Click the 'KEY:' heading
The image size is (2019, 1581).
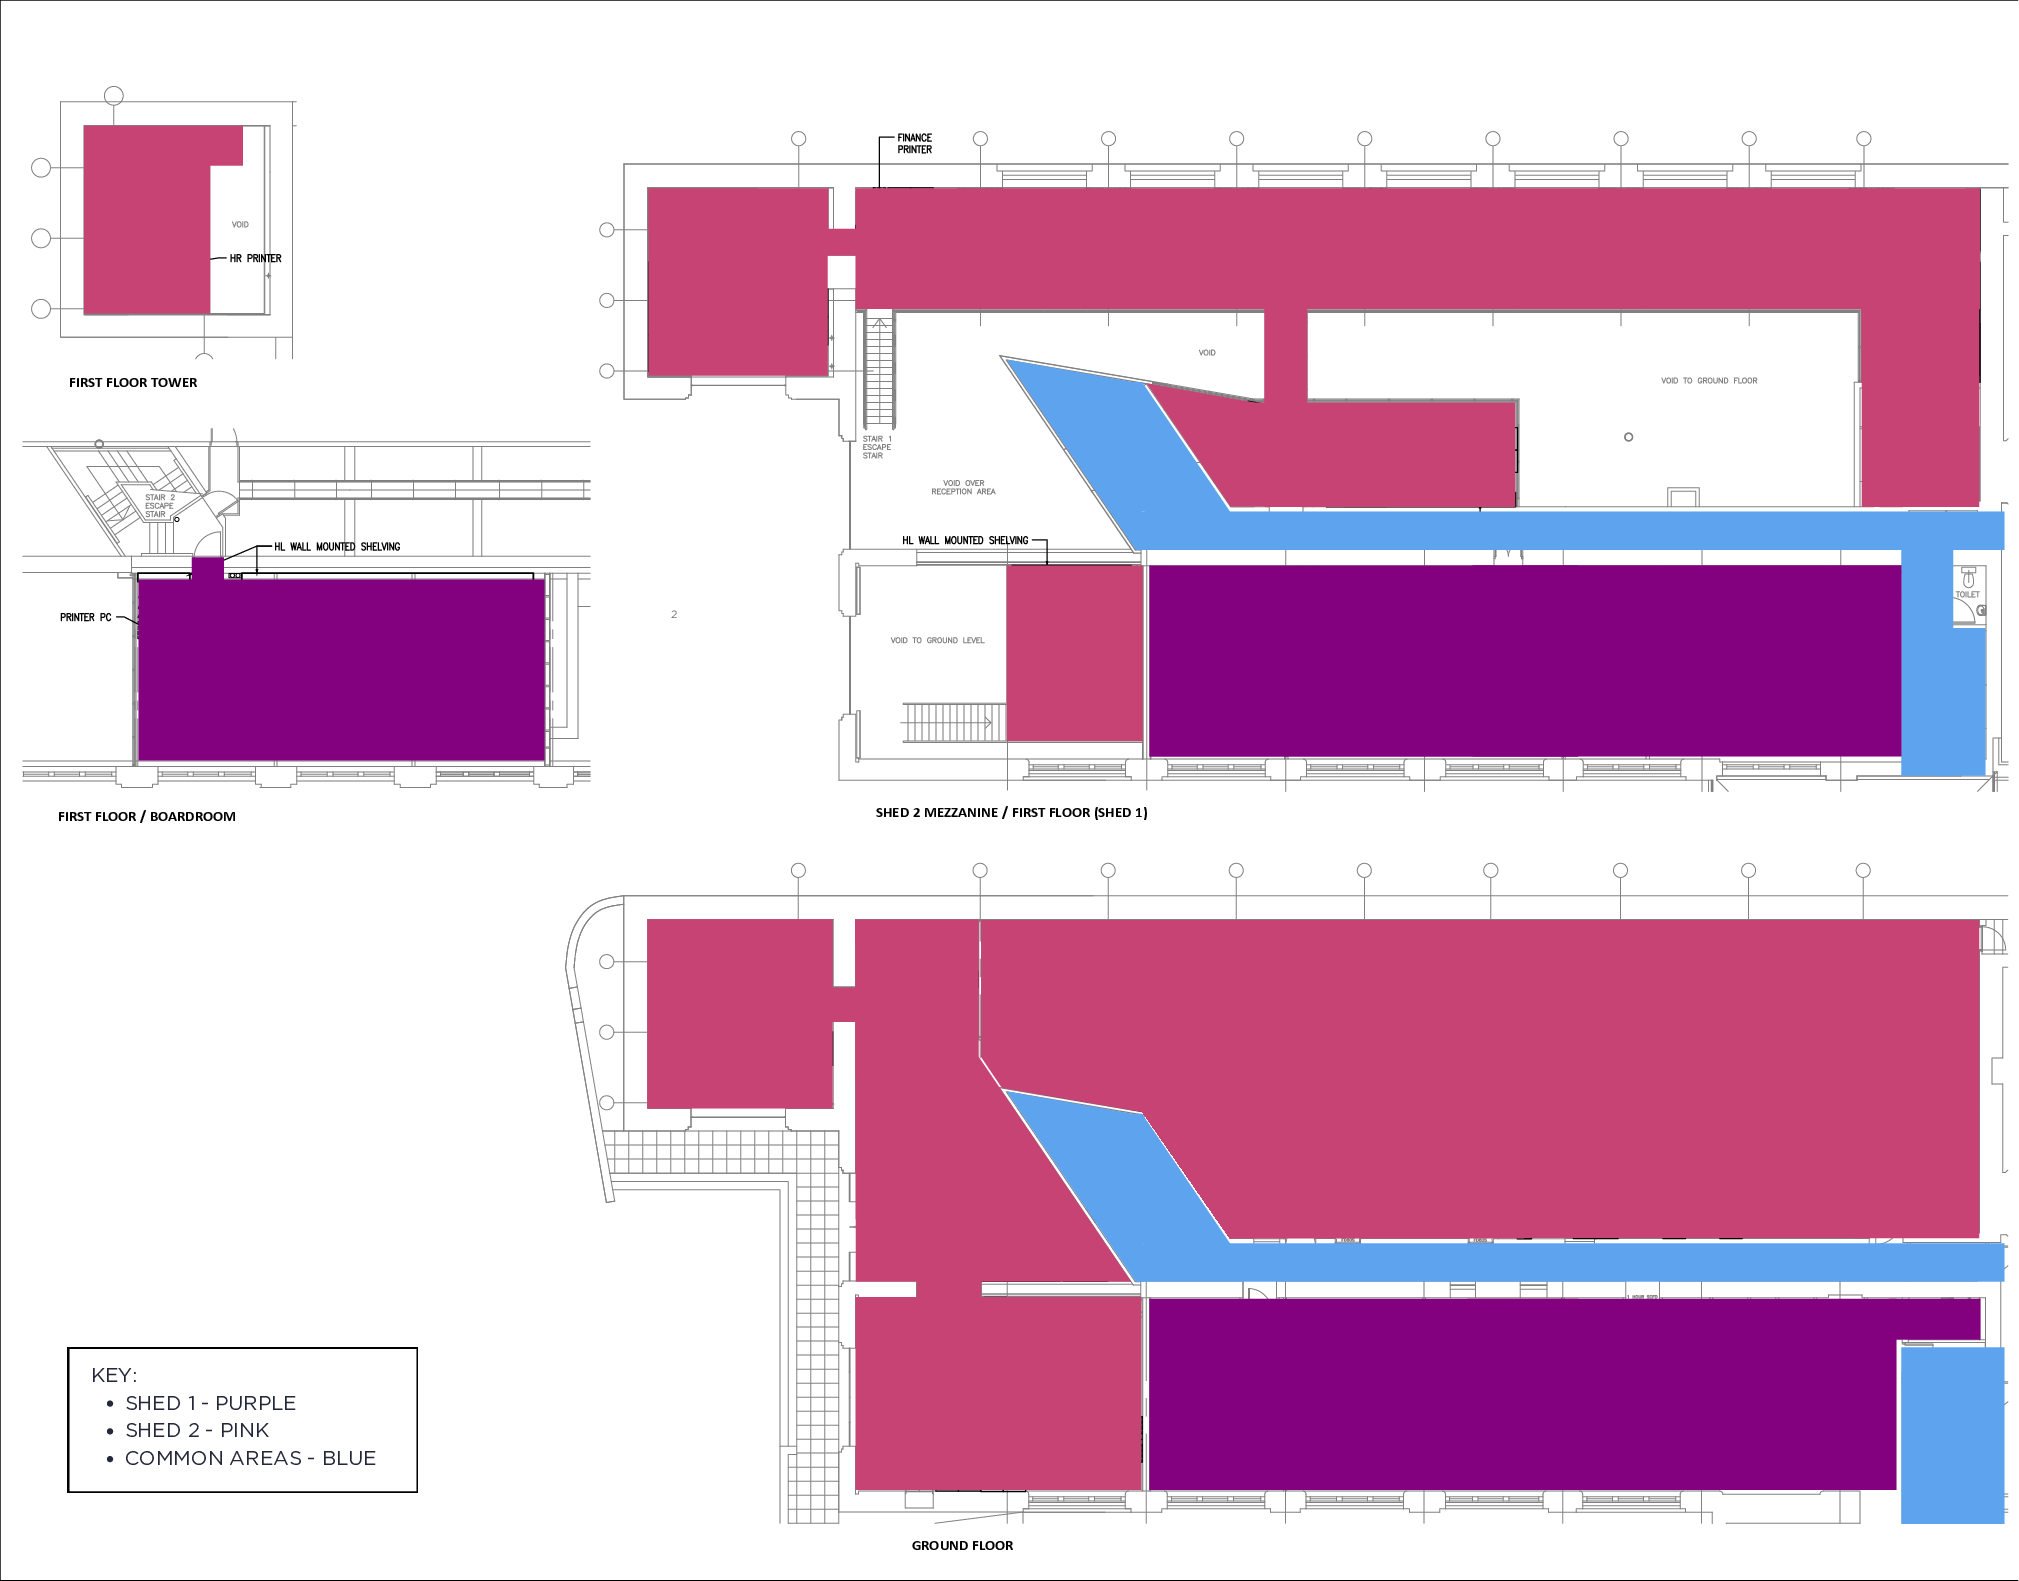click(x=114, y=1375)
